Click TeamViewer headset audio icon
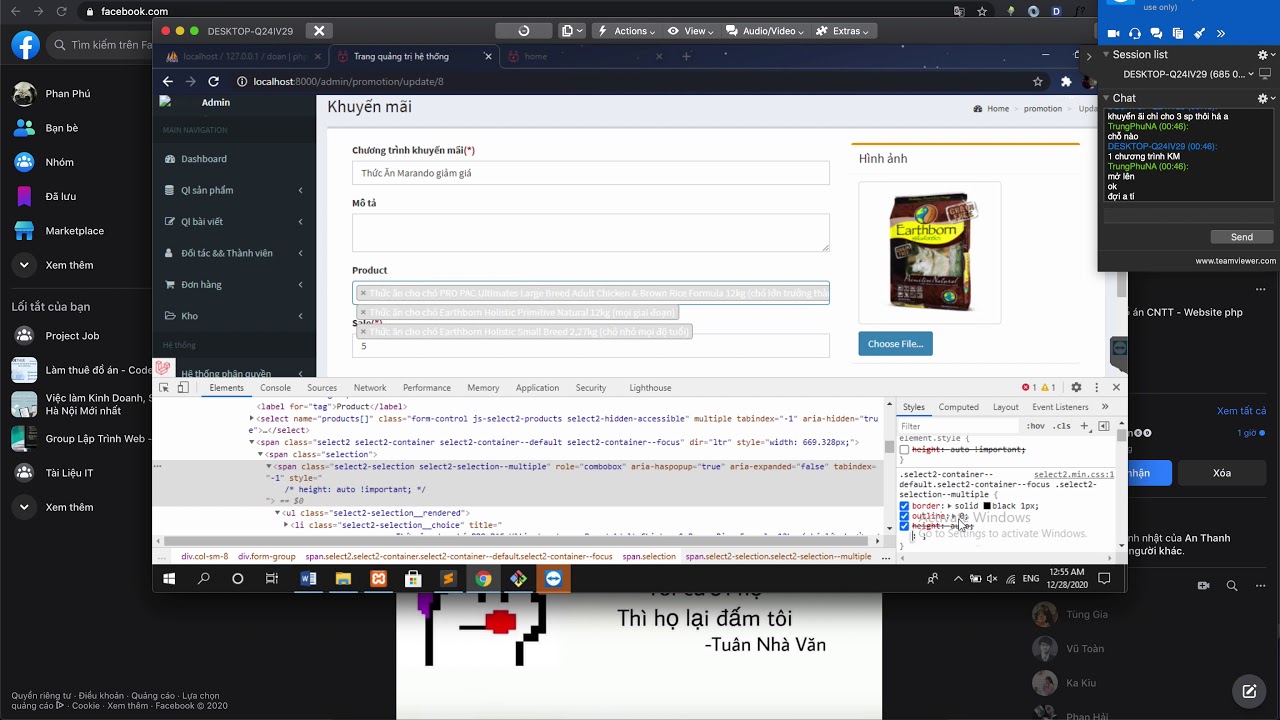This screenshot has width=1280, height=720. click(x=1135, y=34)
